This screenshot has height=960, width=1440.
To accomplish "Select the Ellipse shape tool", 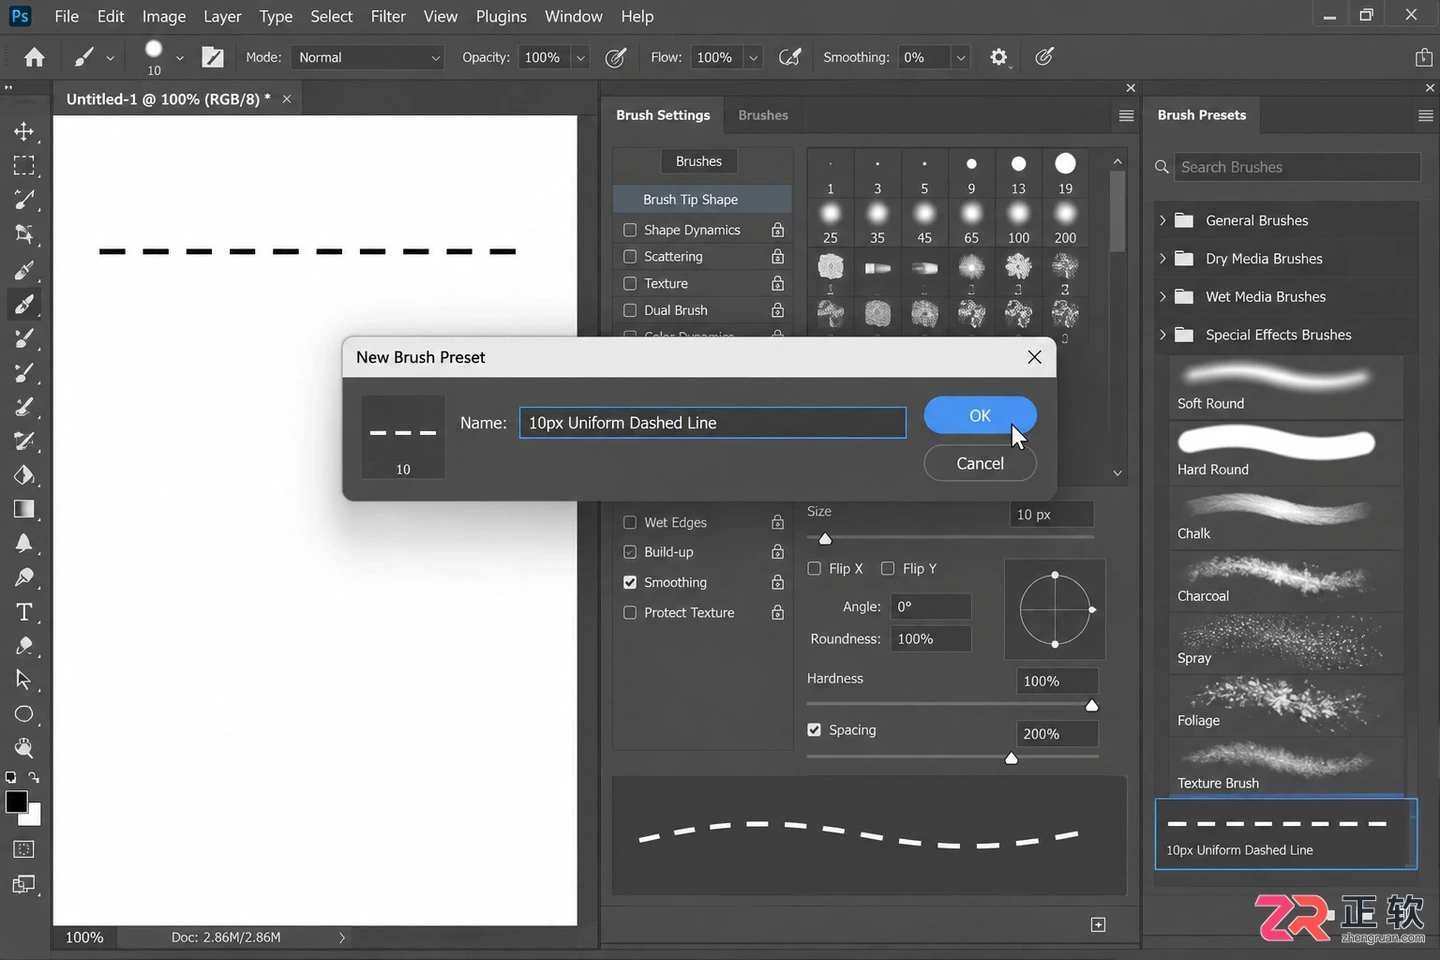I will [x=24, y=714].
